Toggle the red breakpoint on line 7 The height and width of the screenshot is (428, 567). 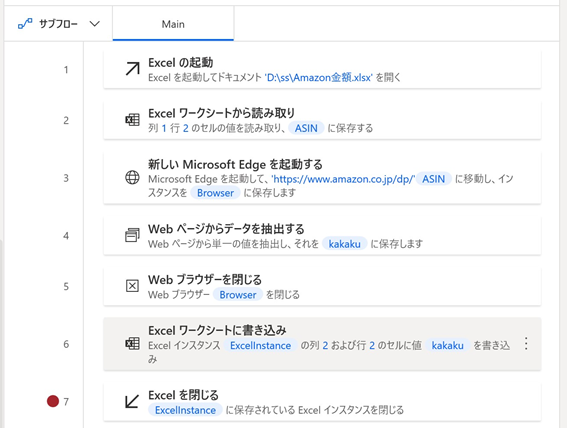pos(53,401)
